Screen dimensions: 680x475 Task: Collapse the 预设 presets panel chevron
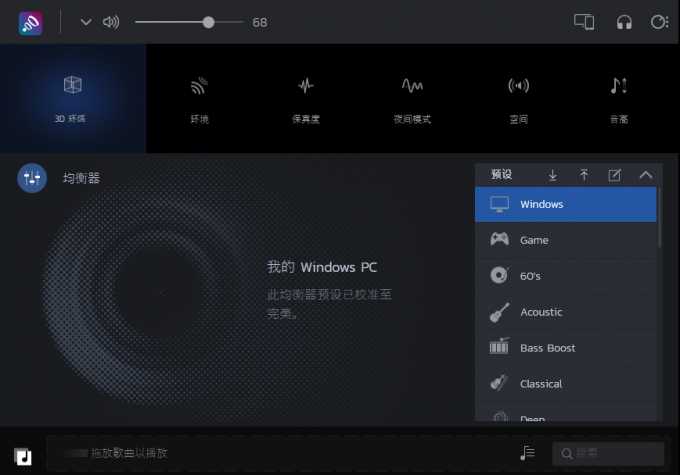pos(645,175)
